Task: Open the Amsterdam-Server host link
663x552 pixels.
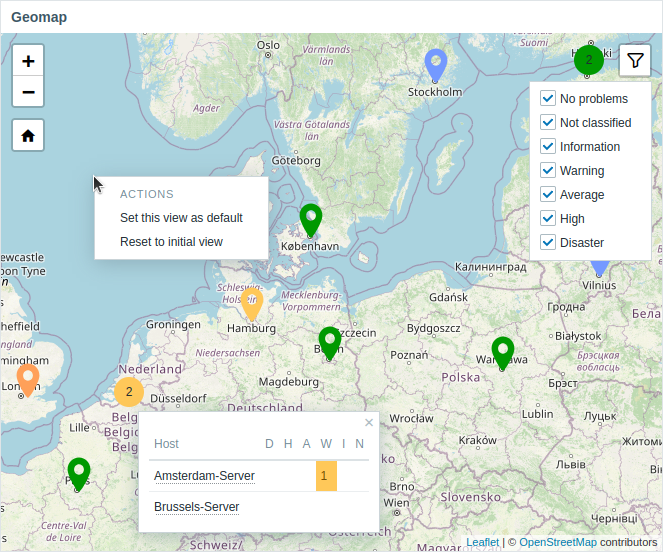Action: (x=204, y=476)
